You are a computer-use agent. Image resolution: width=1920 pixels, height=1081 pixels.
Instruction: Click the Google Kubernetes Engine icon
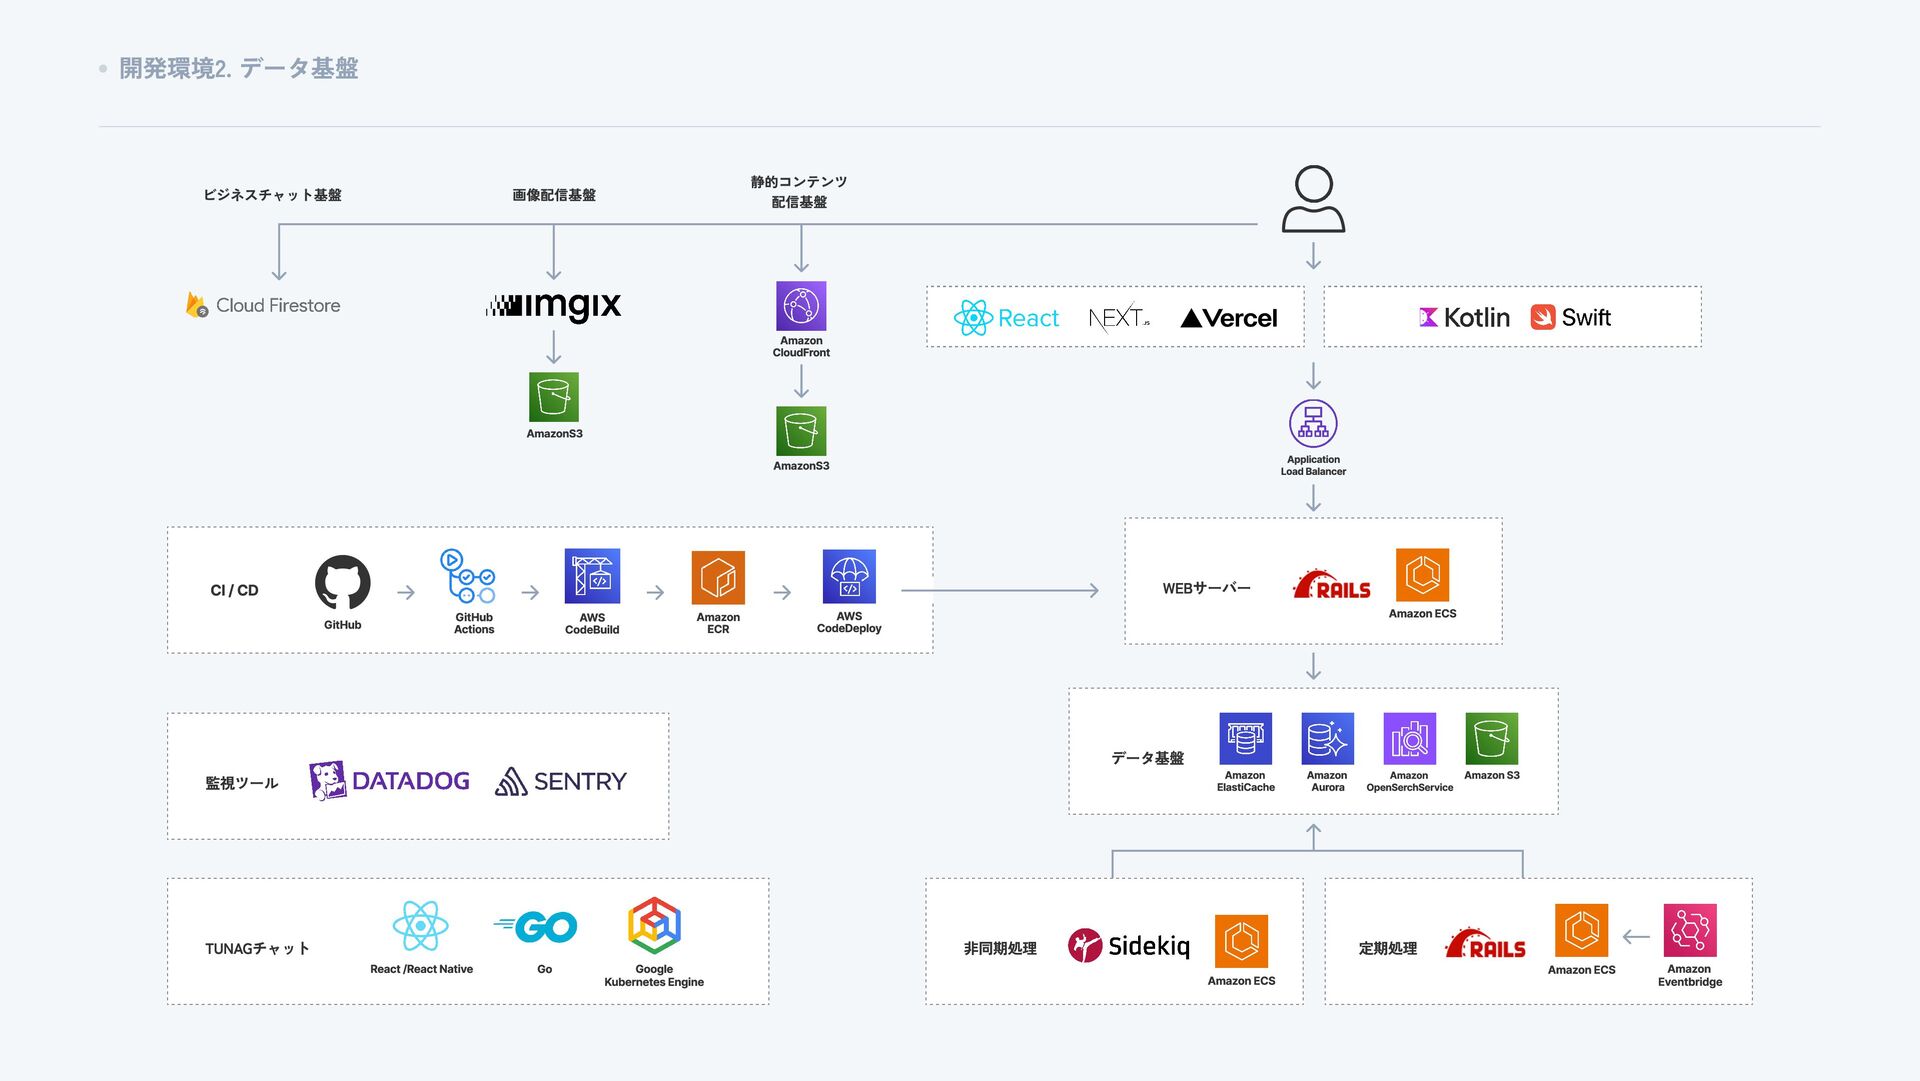pos(654,926)
